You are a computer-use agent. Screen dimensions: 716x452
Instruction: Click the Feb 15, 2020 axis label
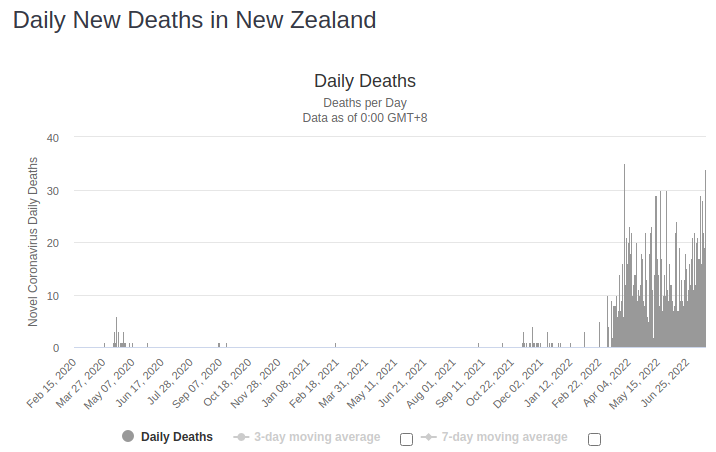pos(54,378)
